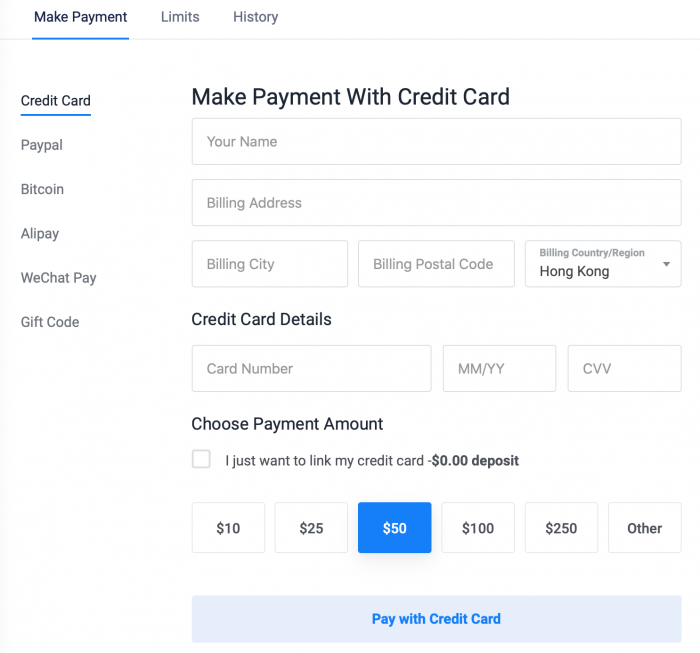The image size is (700, 653).
Task: Select Bitcoin in the sidebar
Action: point(42,189)
